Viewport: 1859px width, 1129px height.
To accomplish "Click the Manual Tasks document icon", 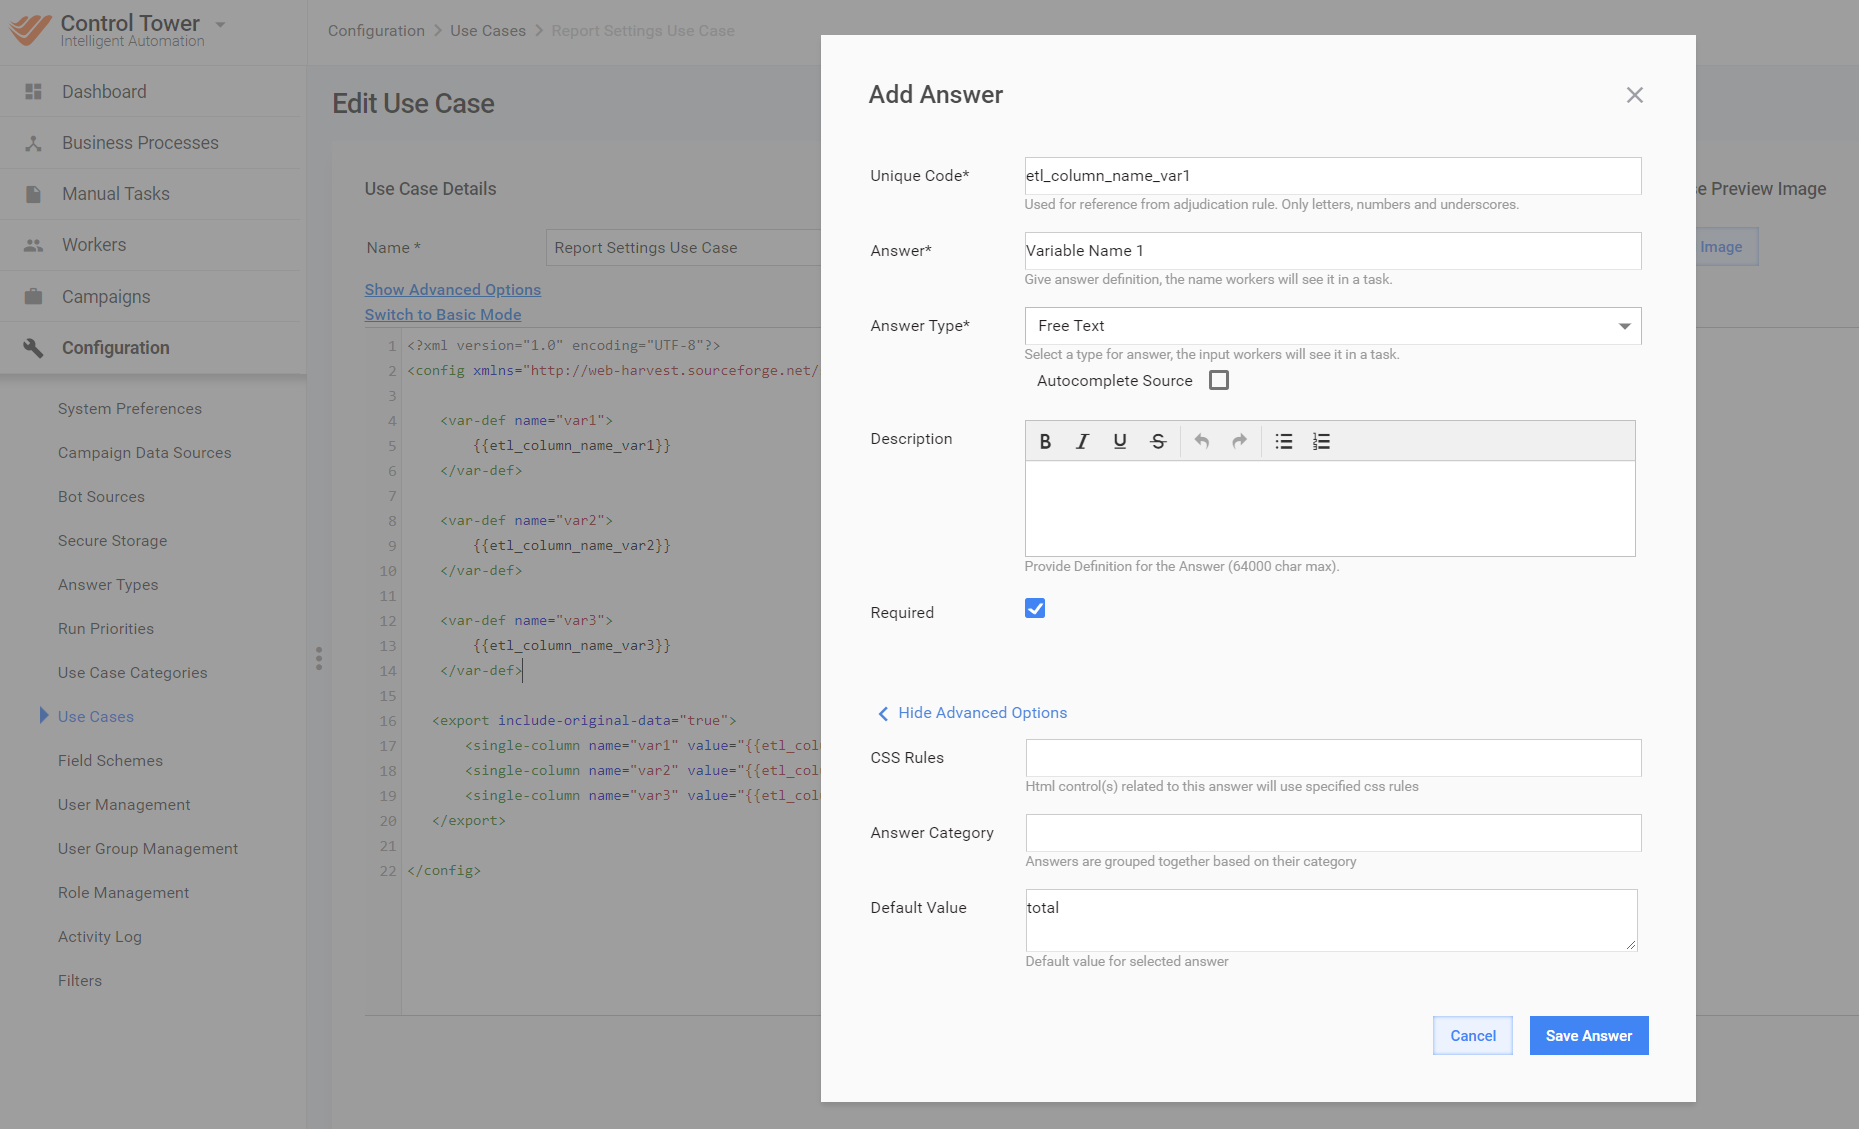I will 33,194.
